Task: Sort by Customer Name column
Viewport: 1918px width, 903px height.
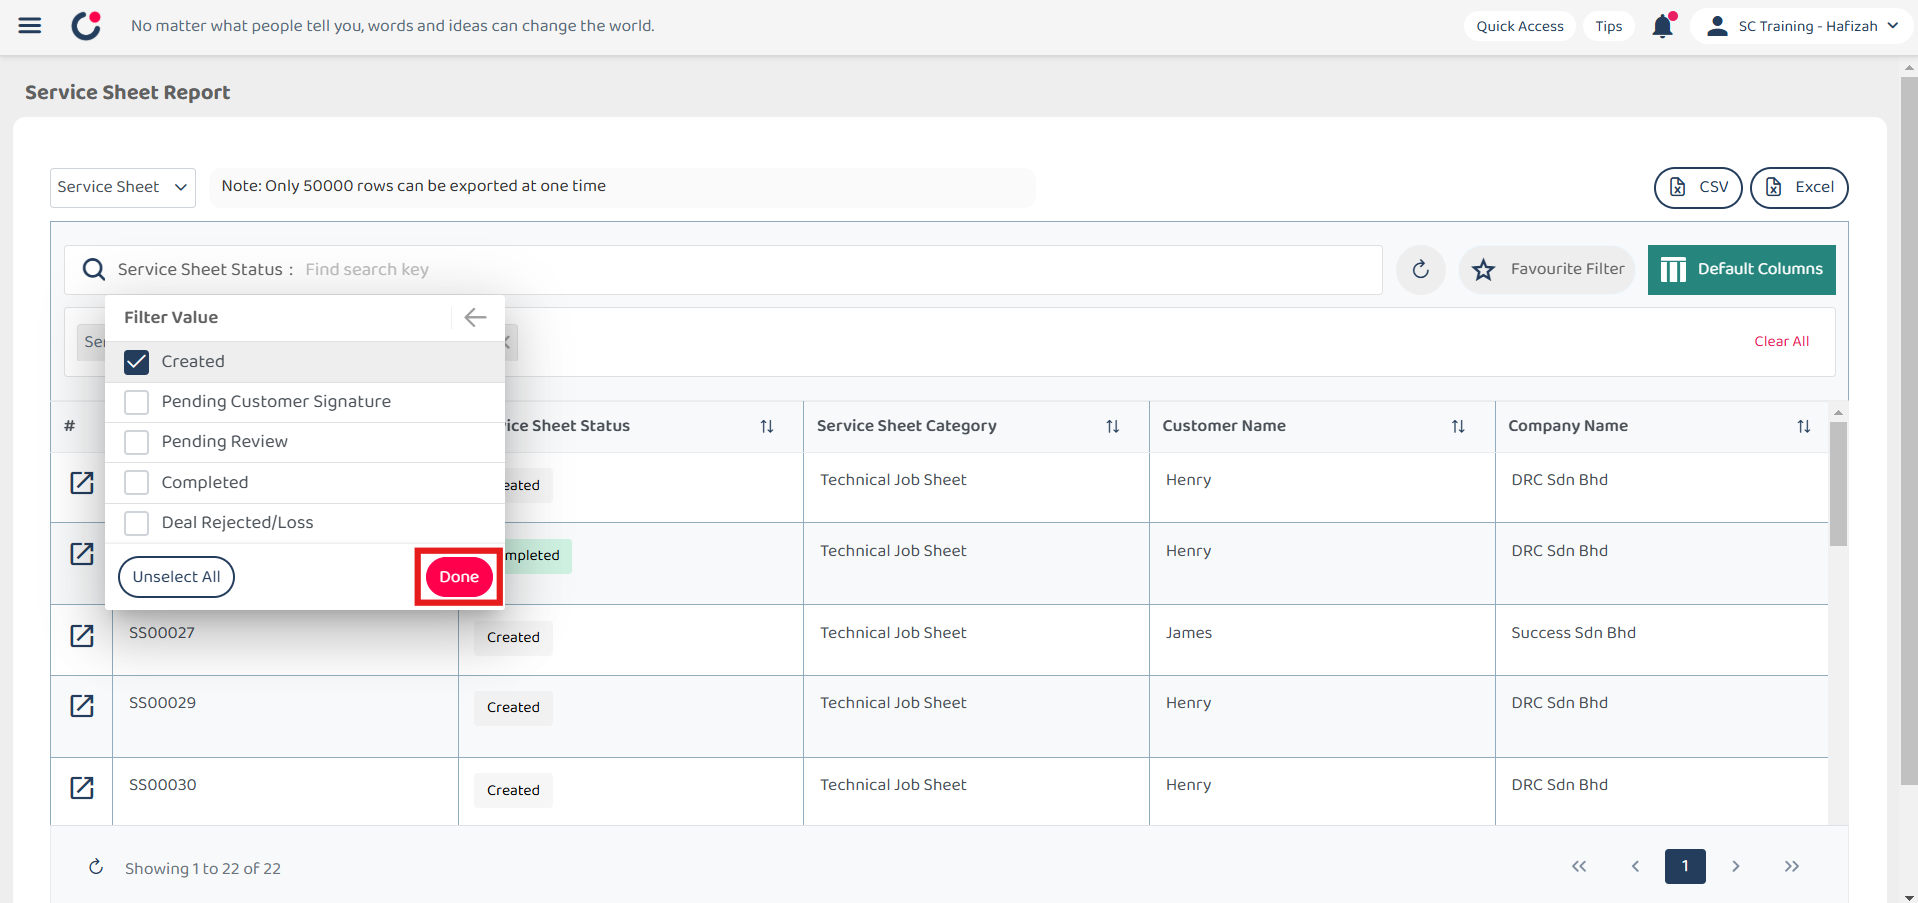Action: click(1458, 427)
